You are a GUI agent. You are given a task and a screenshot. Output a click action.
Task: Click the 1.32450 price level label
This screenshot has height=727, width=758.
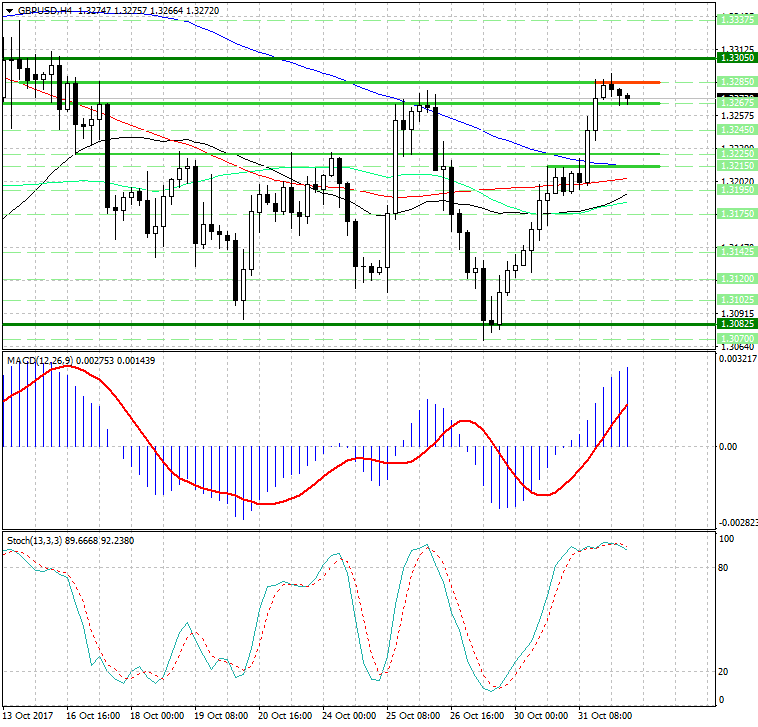pyautogui.click(x=737, y=129)
